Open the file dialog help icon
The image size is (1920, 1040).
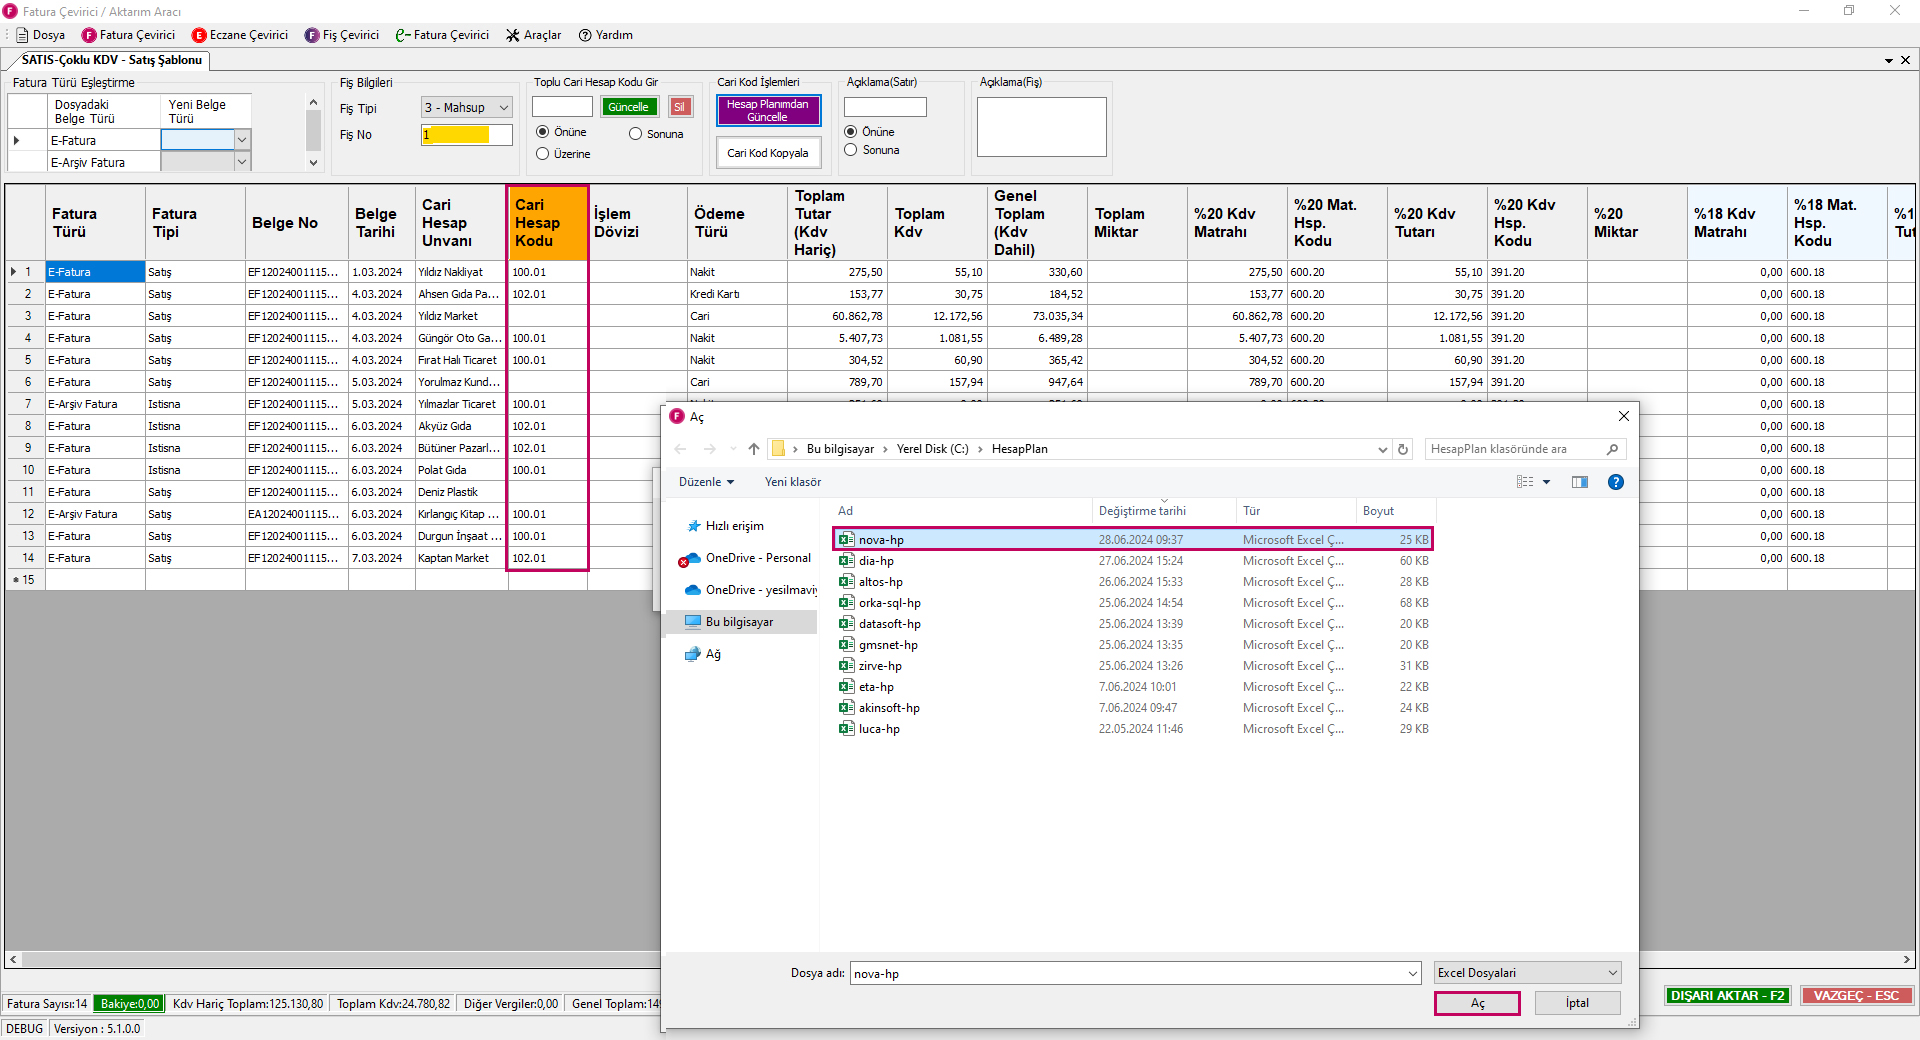[x=1615, y=482]
